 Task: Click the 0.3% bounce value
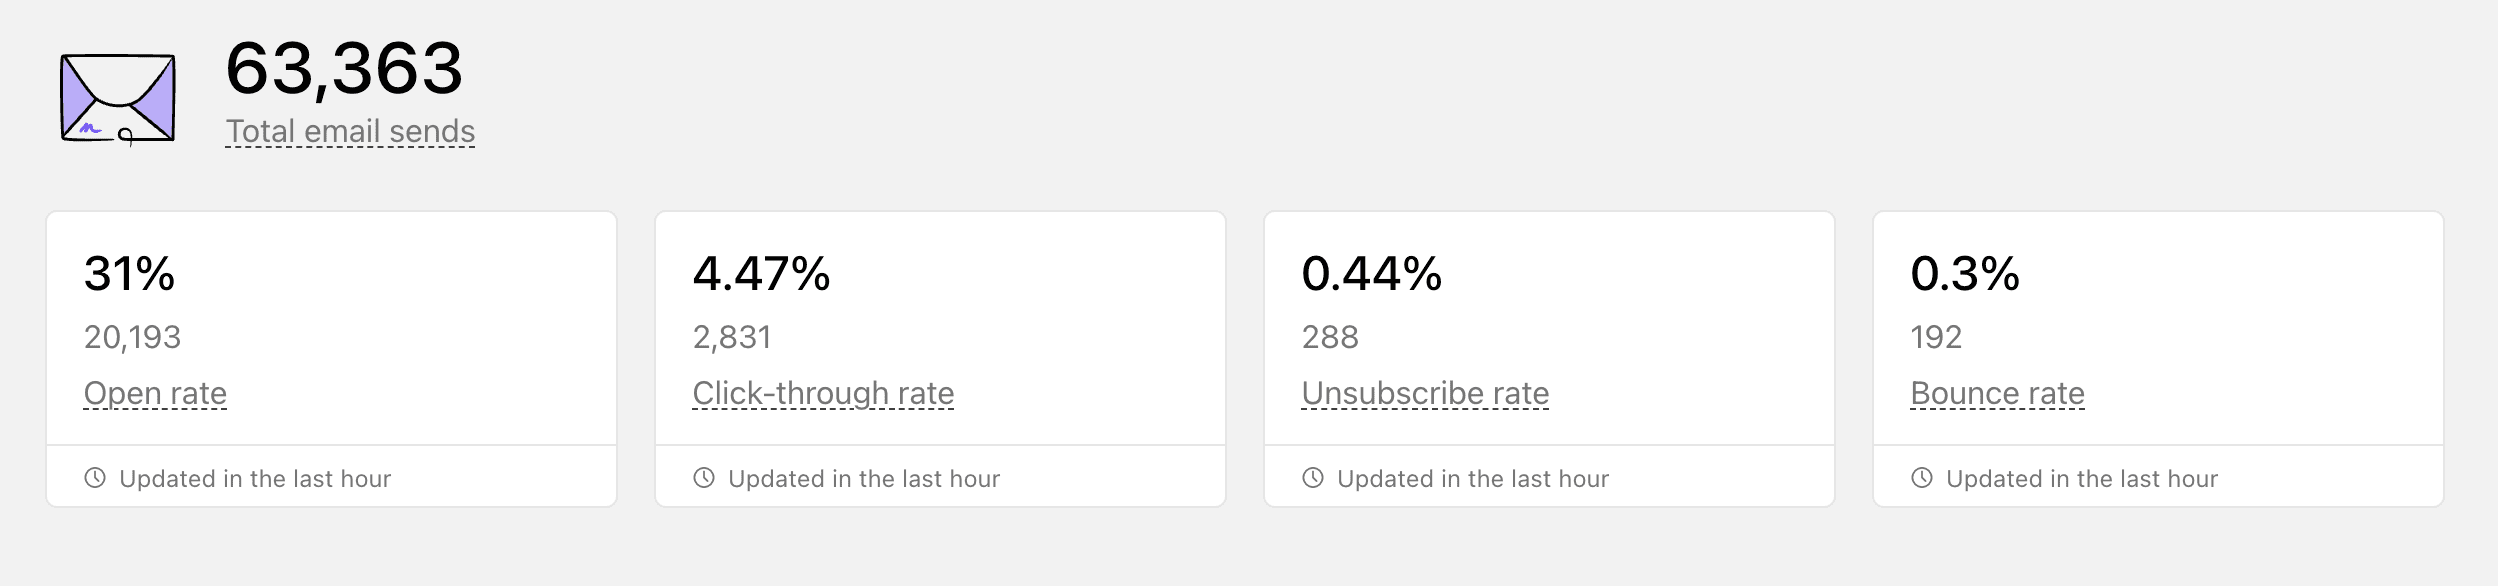1965,273
